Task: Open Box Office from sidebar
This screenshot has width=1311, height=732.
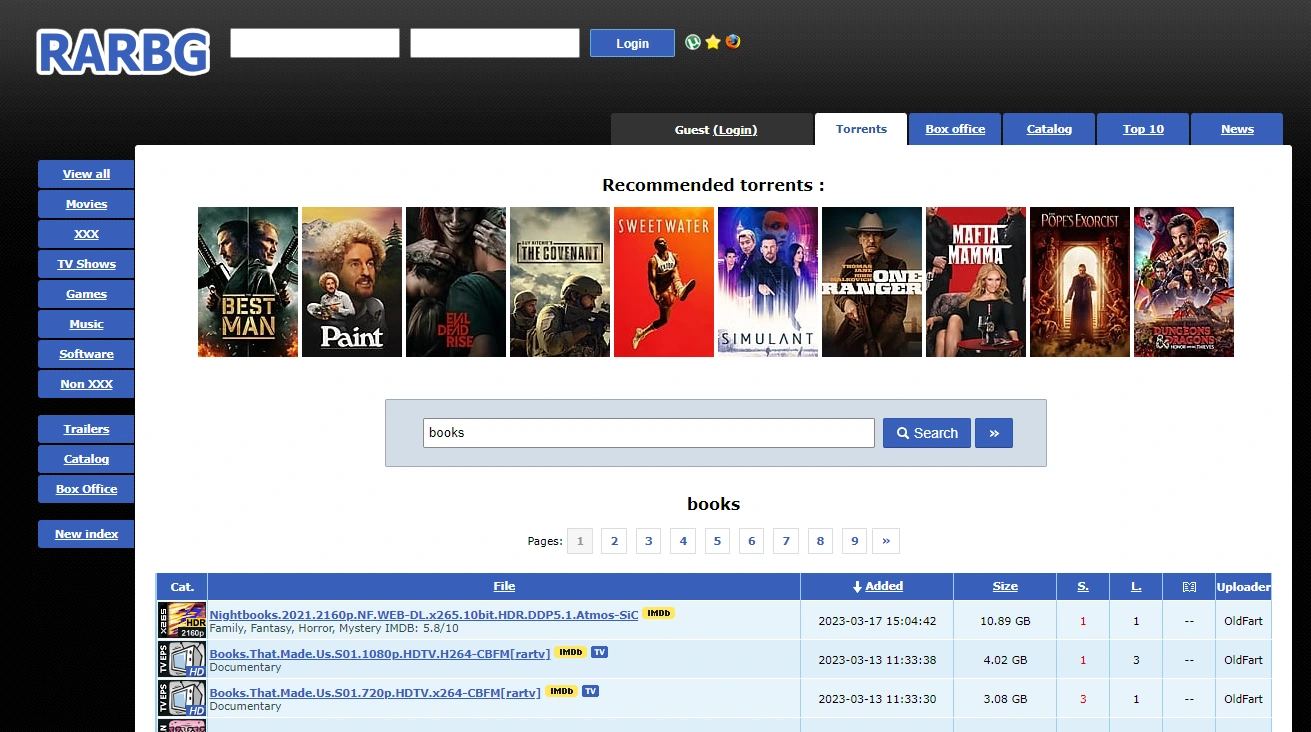Action: coord(86,489)
